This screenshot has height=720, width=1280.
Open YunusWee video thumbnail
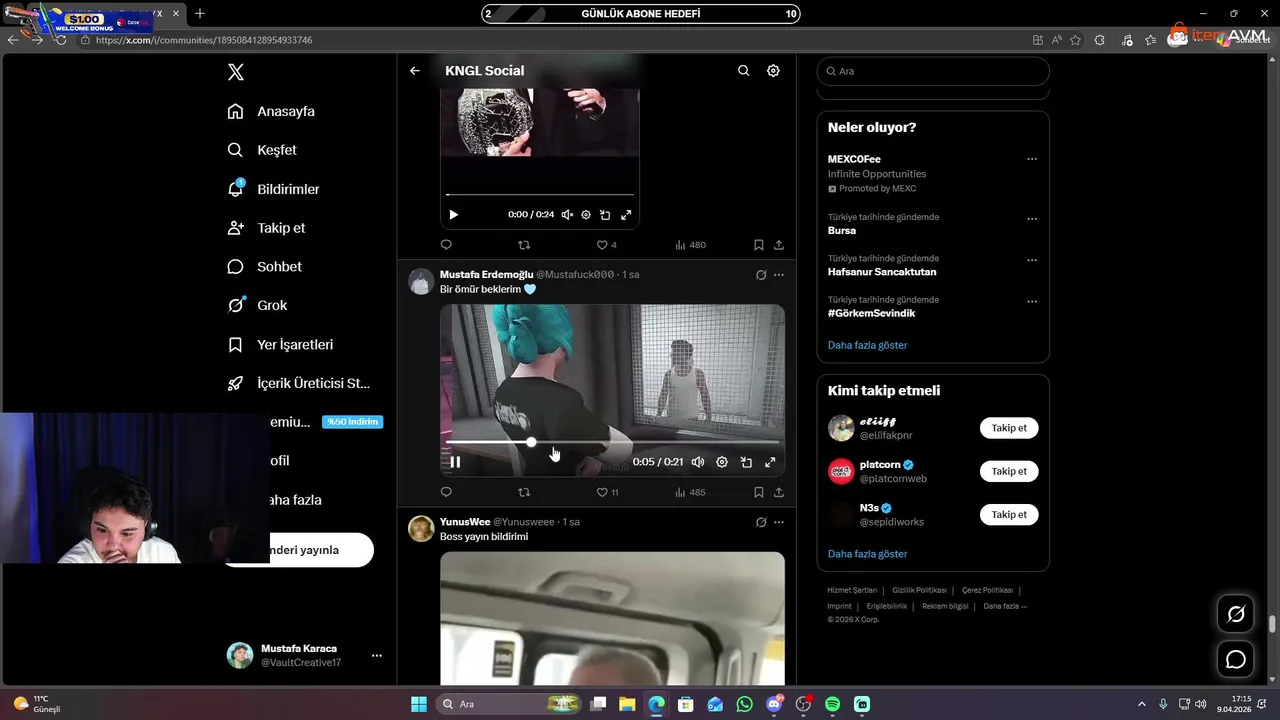tap(612, 618)
